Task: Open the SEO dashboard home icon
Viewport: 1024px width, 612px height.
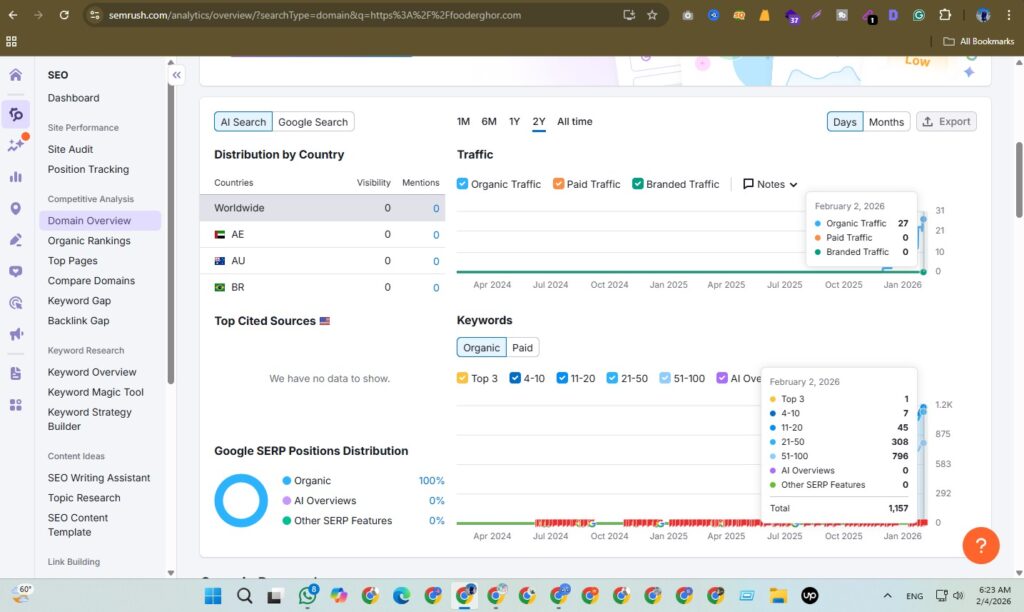Action: click(15, 75)
